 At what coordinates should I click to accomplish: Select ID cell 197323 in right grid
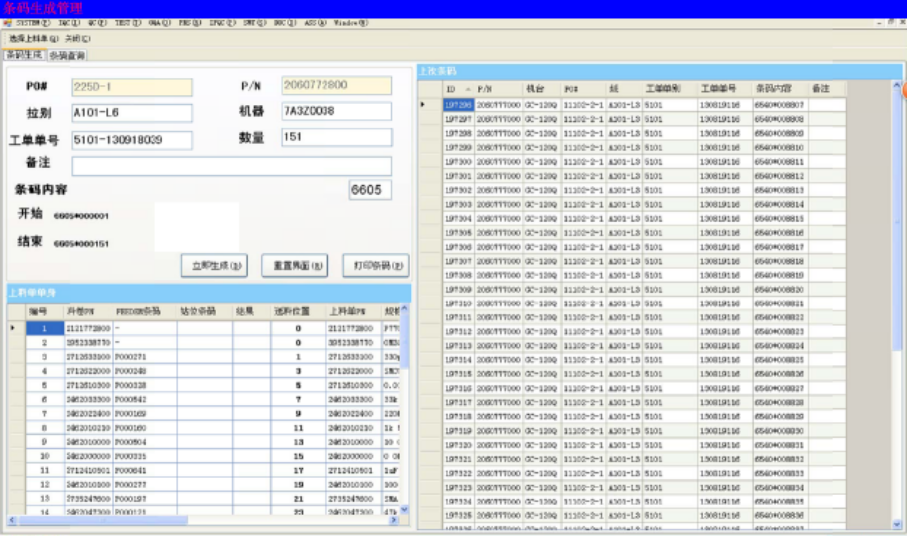[459, 487]
